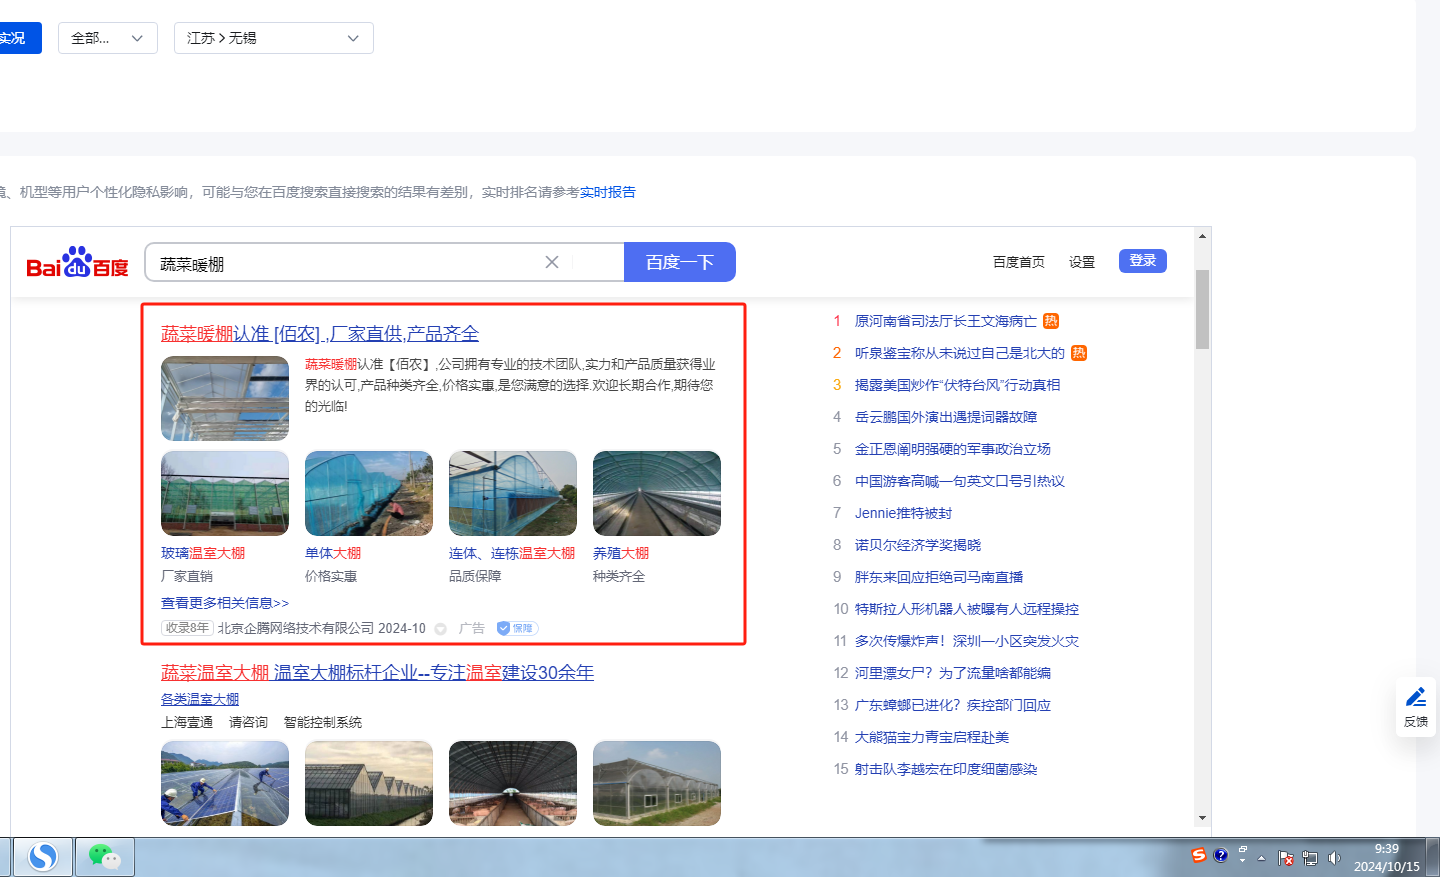This screenshot has height=877, width=1440.
Task: Click the preview scrollbar down arrow
Action: coord(1202,818)
